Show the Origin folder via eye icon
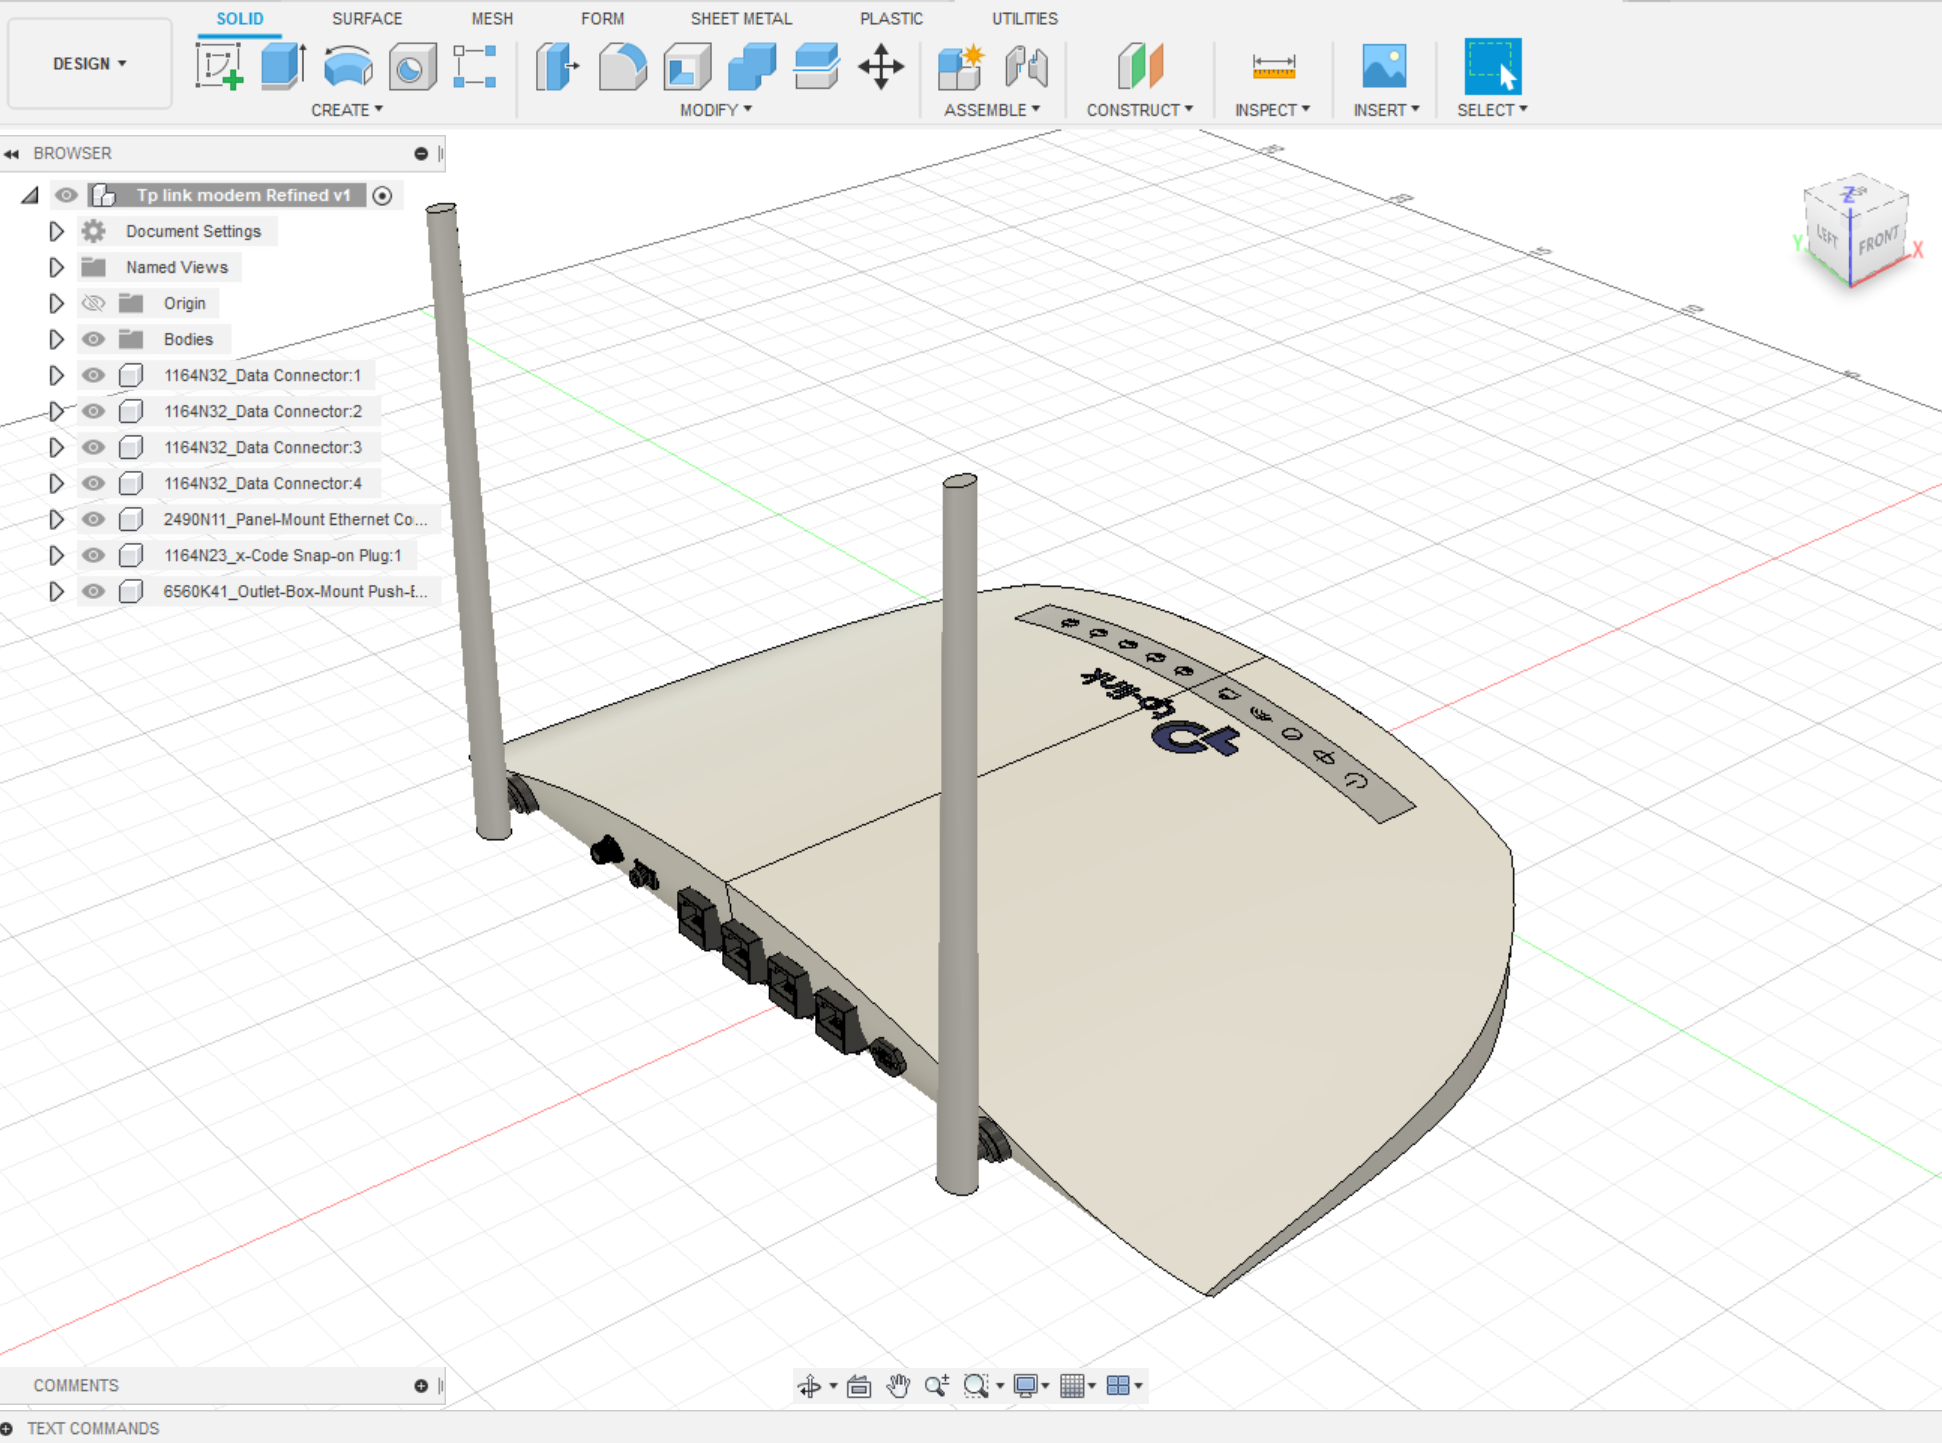1942x1443 pixels. (93, 303)
